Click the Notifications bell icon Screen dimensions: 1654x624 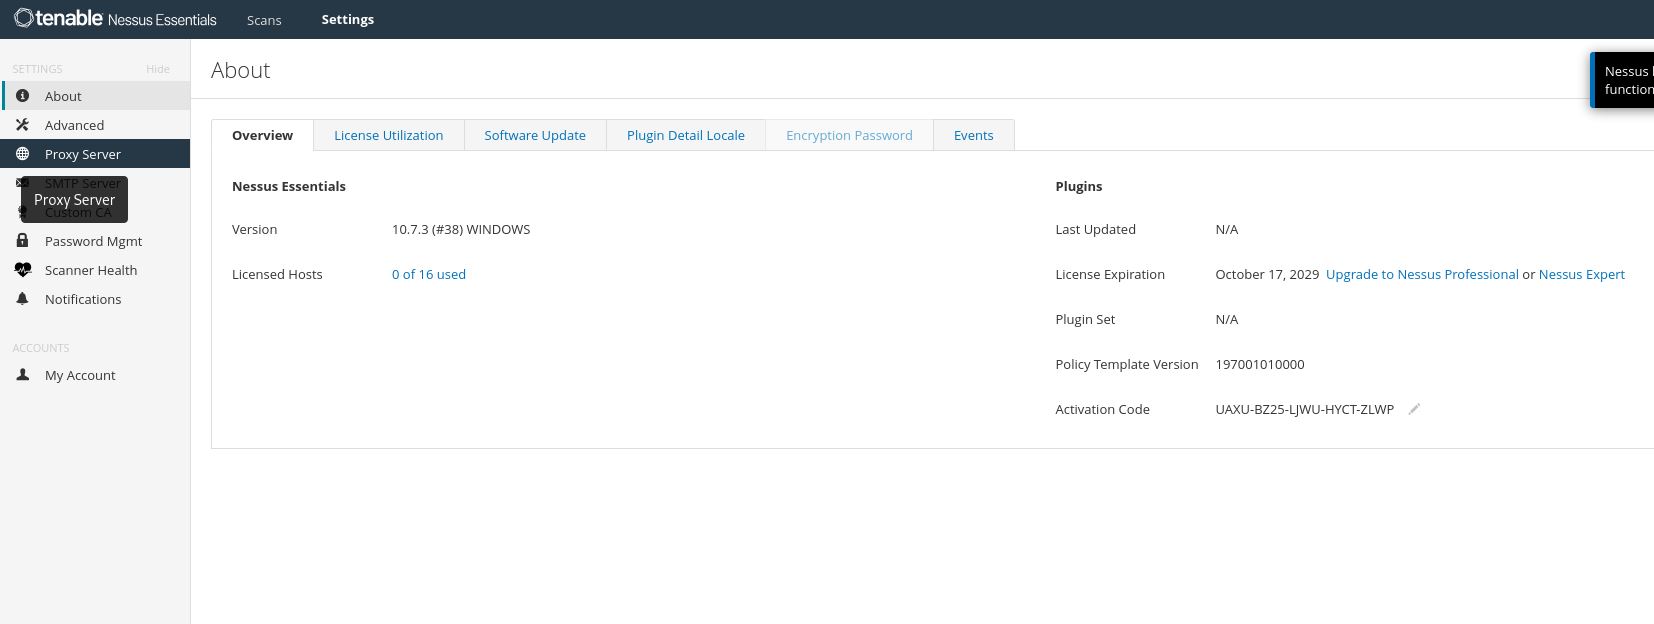pyautogui.click(x=22, y=299)
